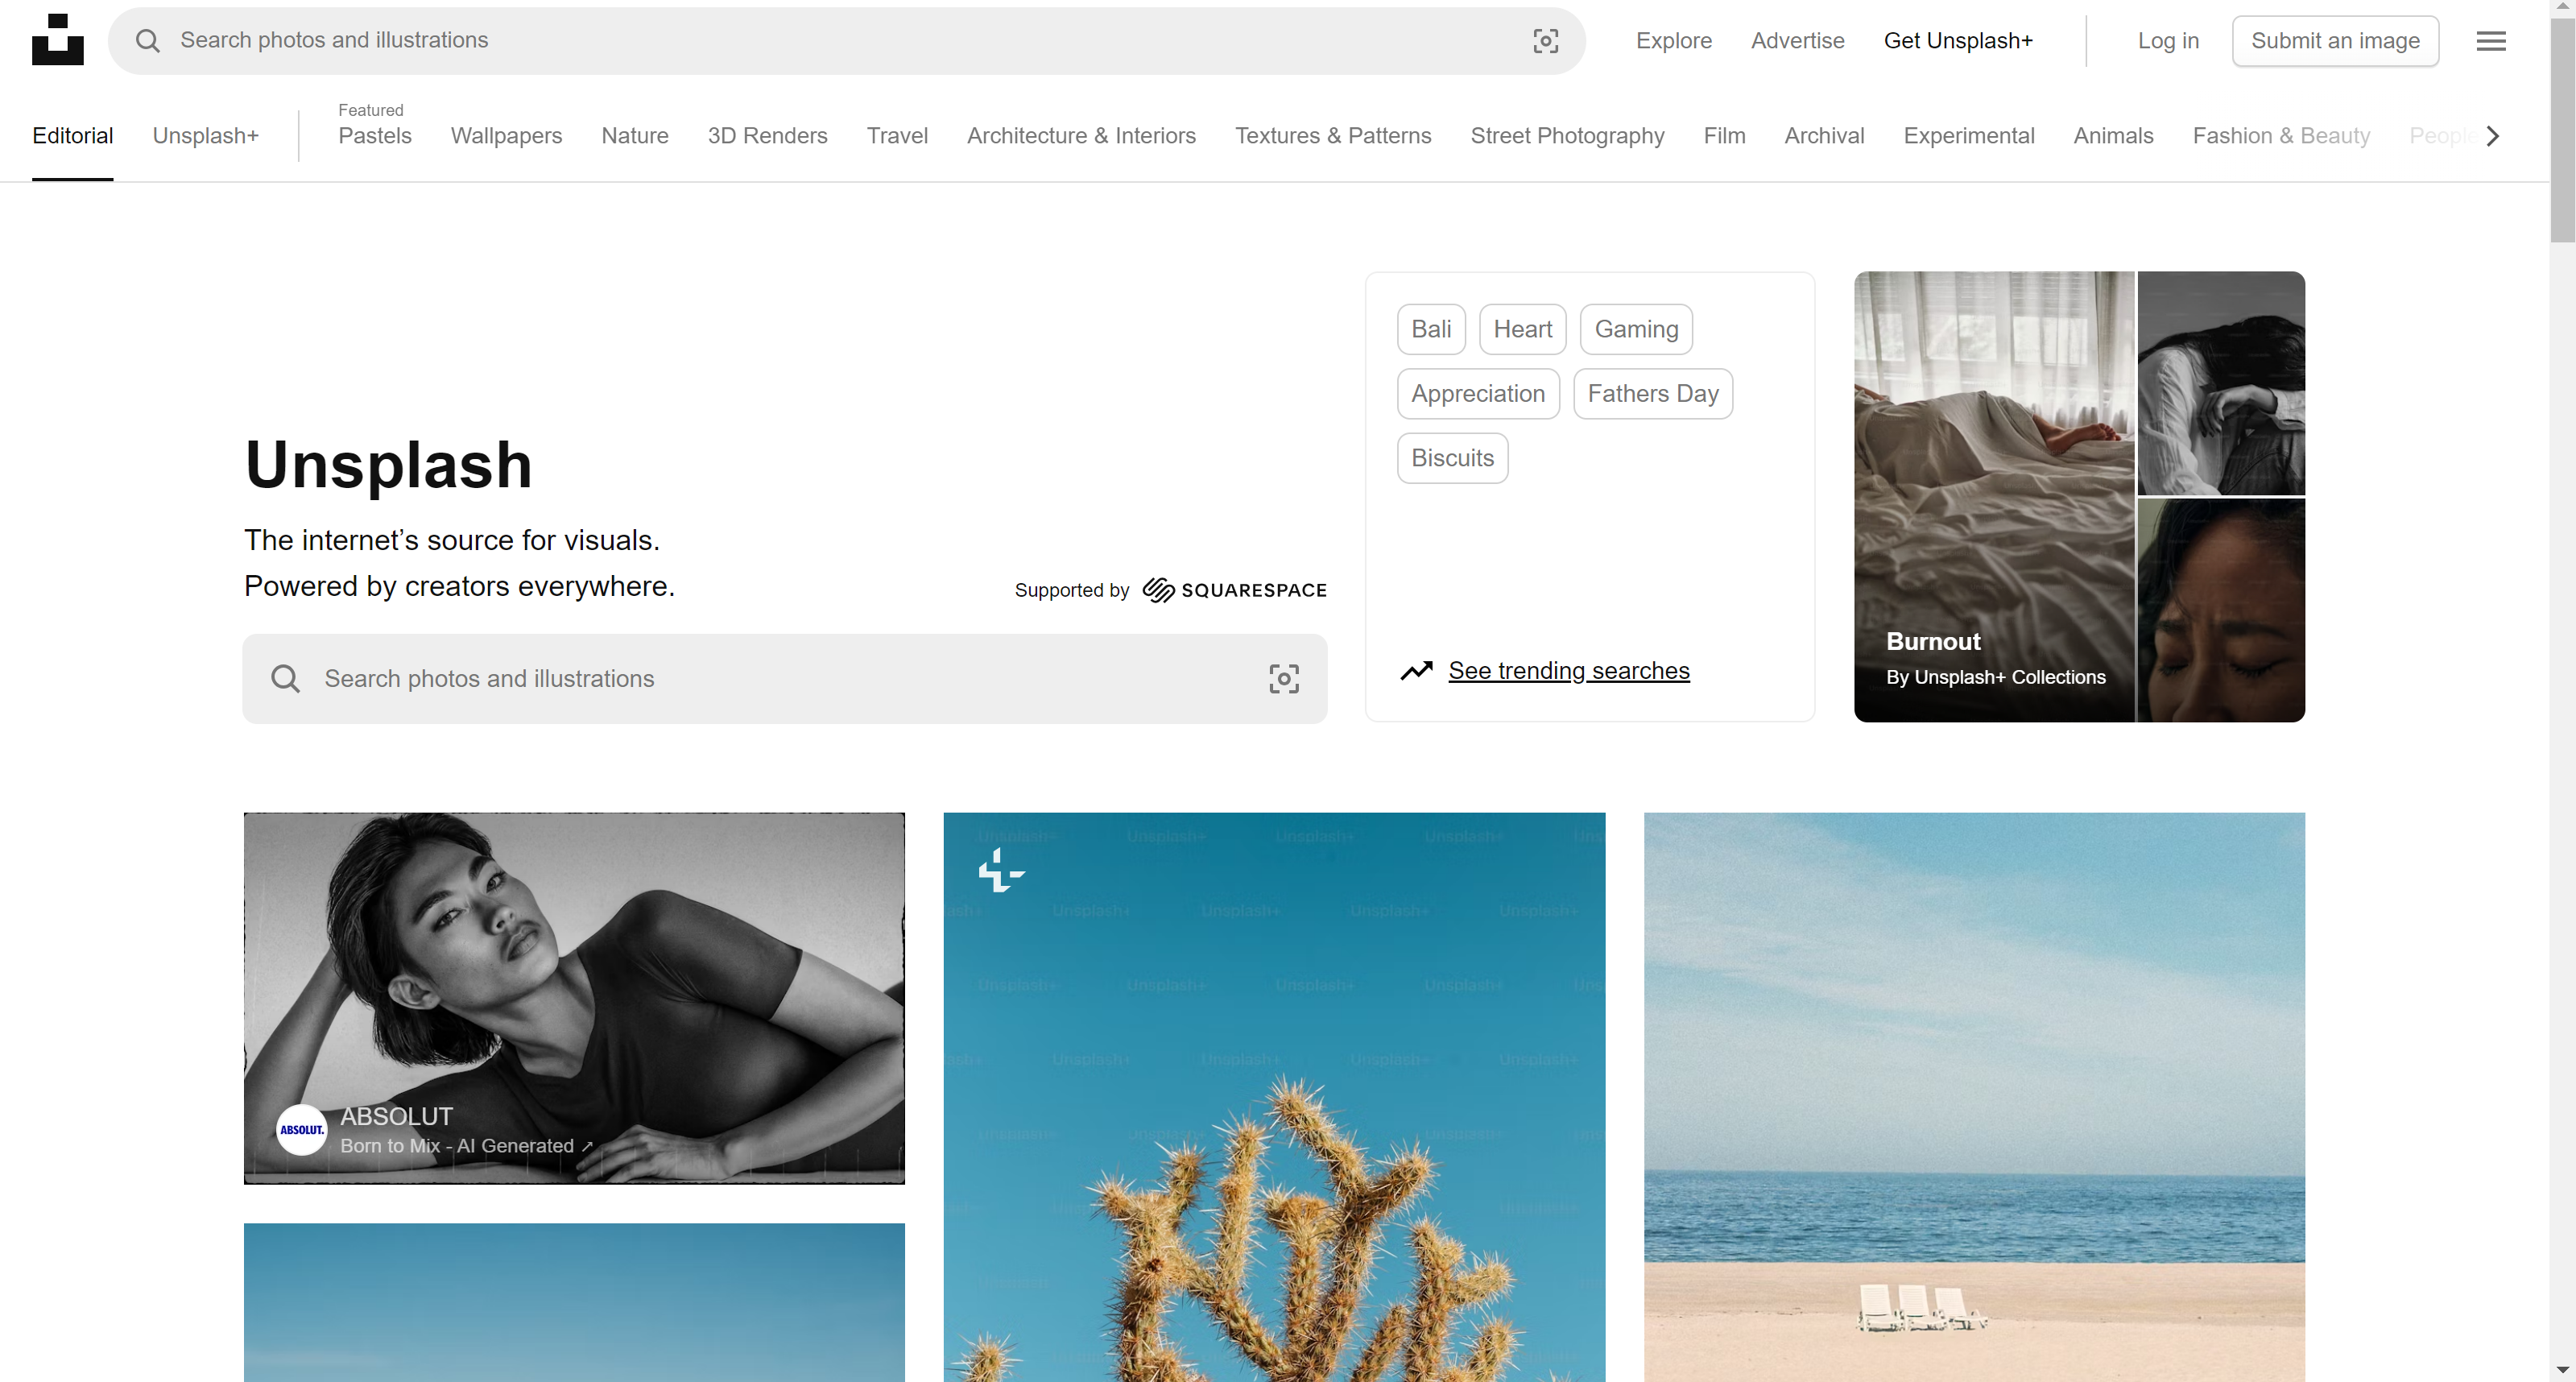Screen dimensions: 2576x1382
Task: Select the Bali trending tag
Action: (1431, 329)
